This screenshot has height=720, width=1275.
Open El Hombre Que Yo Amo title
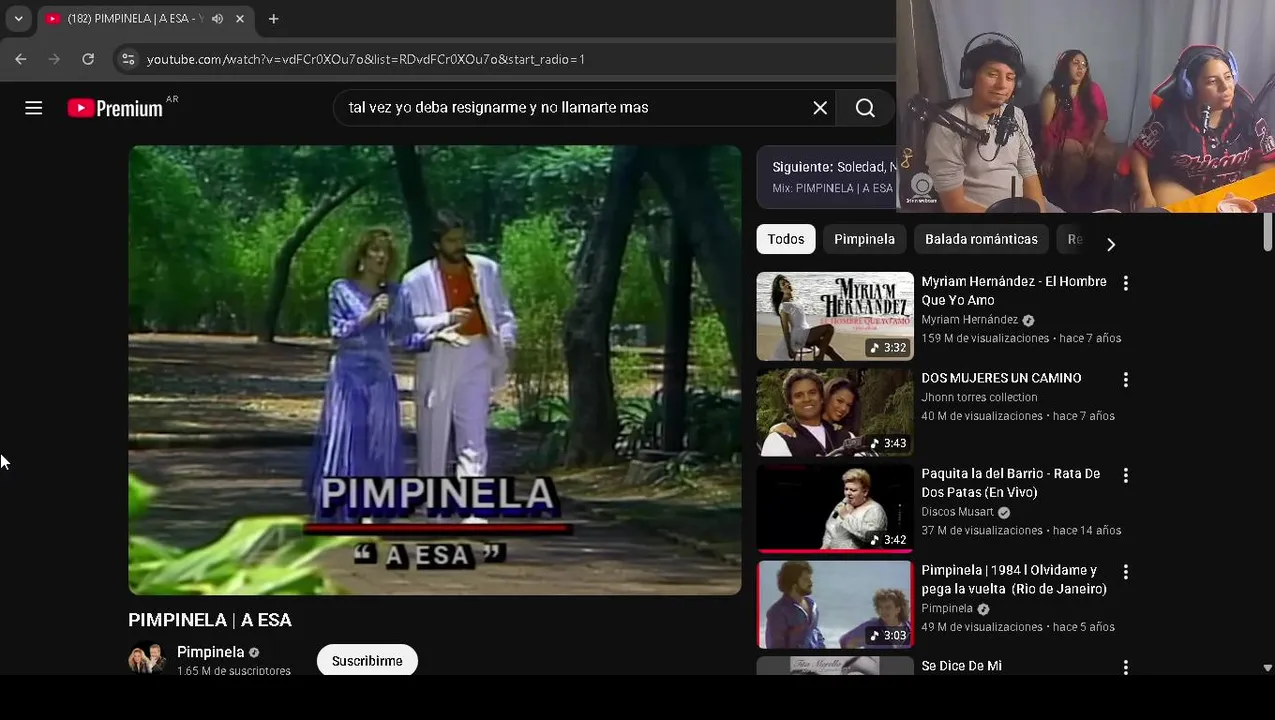pyautogui.click(x=1014, y=291)
